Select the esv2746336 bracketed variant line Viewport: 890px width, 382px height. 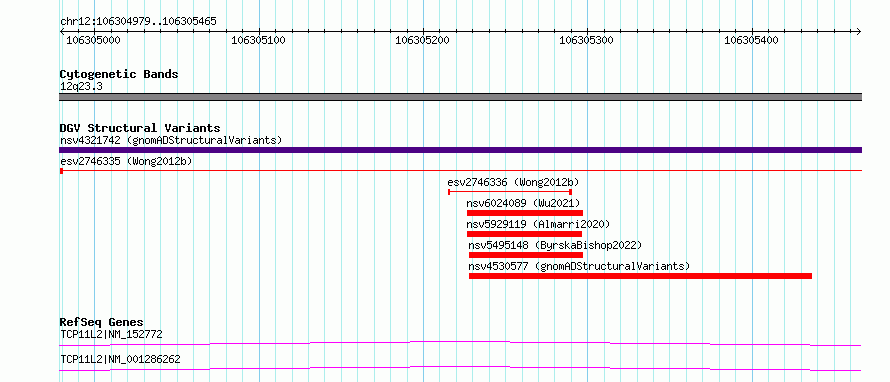coord(510,192)
